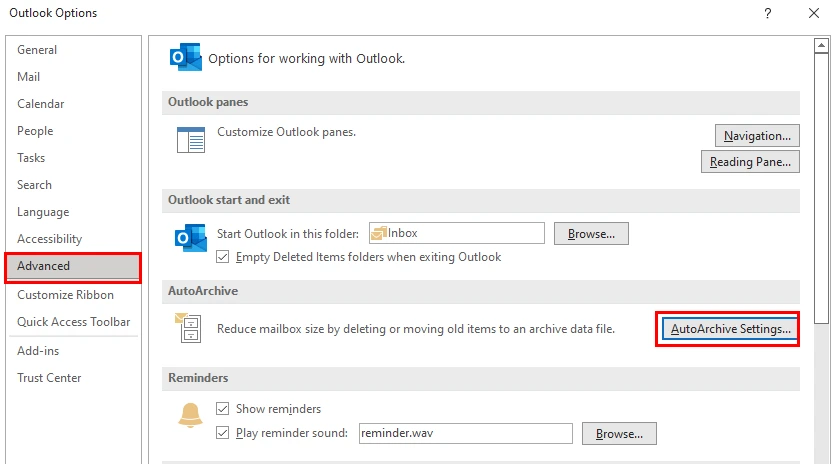This screenshot has height=464, width=835.
Task: Go to Calendar options
Action: pos(40,104)
